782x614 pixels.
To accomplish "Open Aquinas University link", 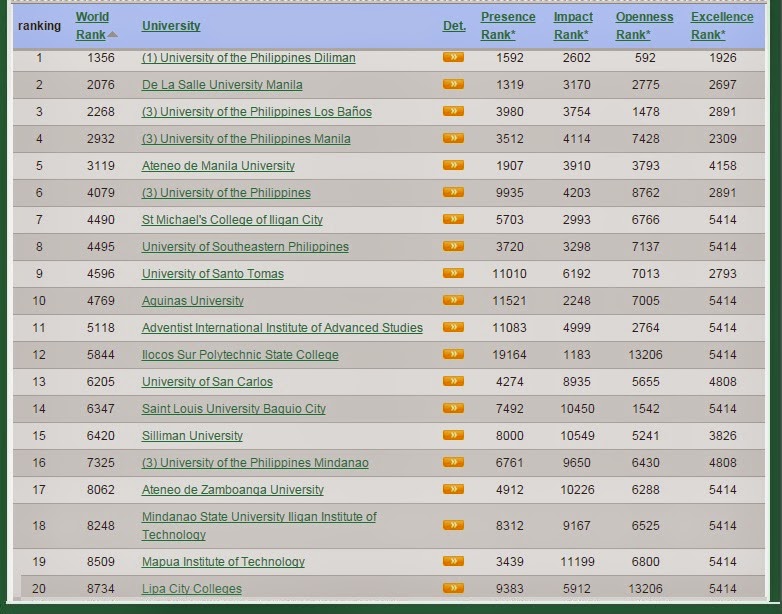I will pyautogui.click(x=193, y=300).
